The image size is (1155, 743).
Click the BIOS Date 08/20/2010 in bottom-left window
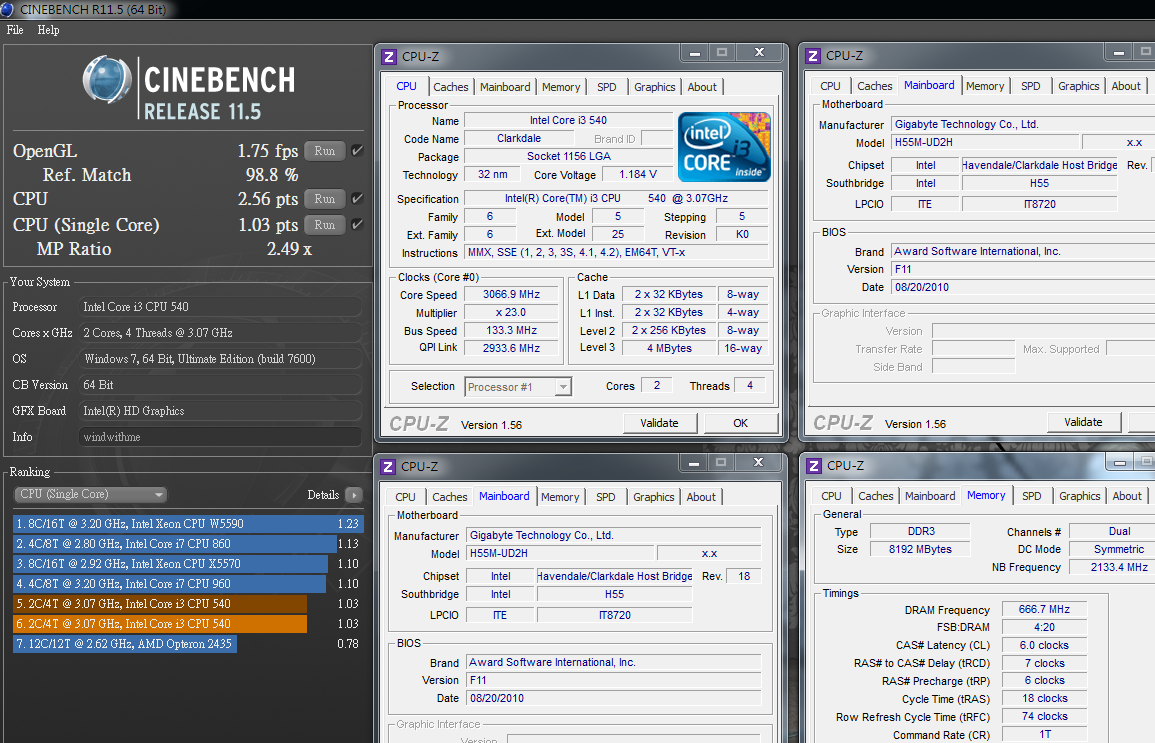[614, 698]
